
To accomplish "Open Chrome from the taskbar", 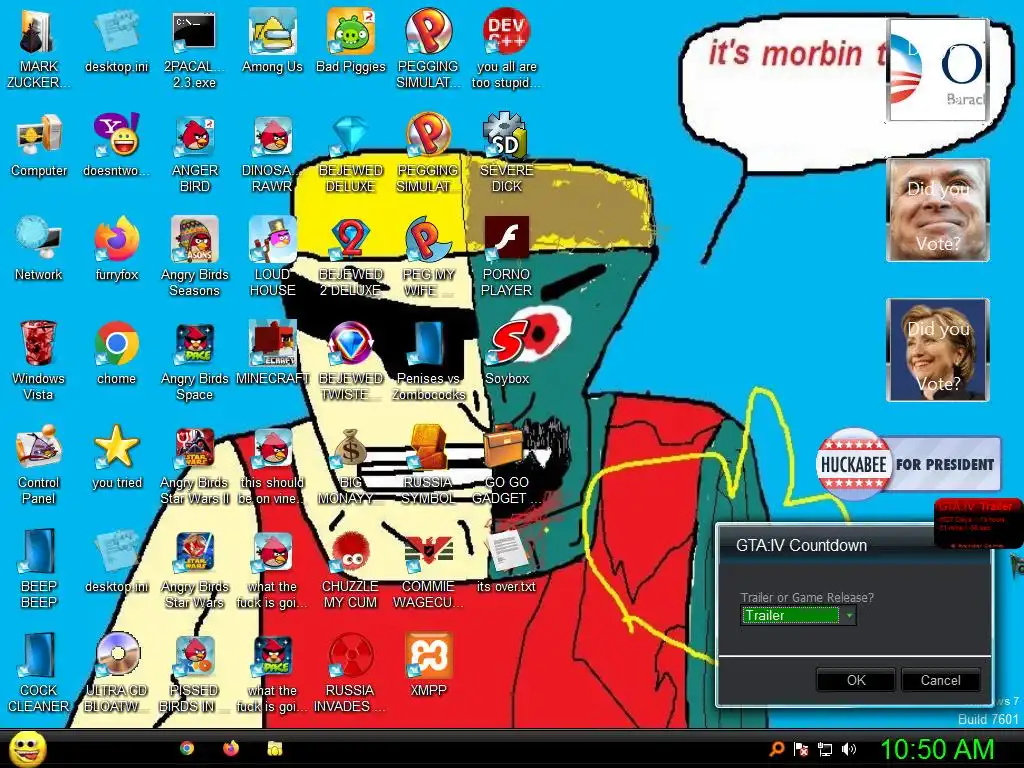I will (x=187, y=748).
